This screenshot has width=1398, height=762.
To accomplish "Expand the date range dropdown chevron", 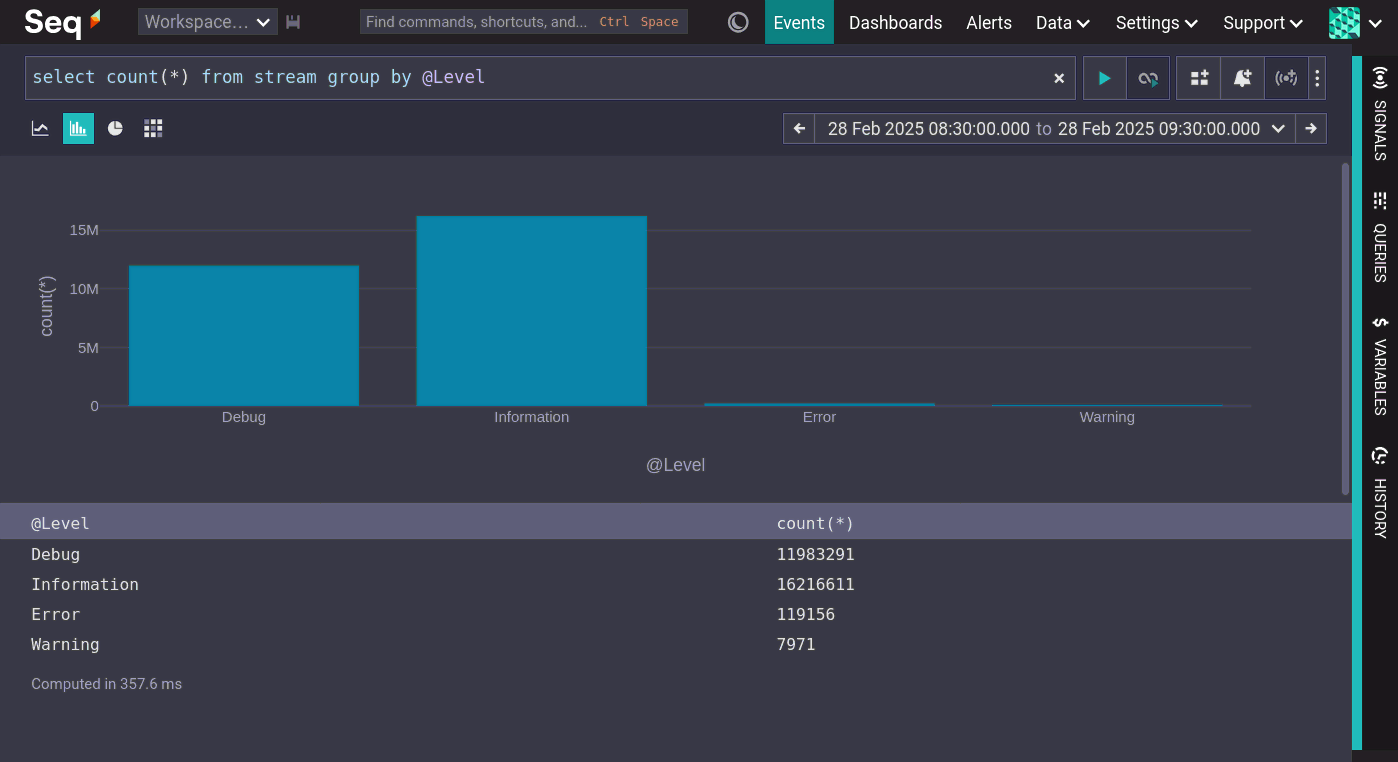I will pos(1278,128).
